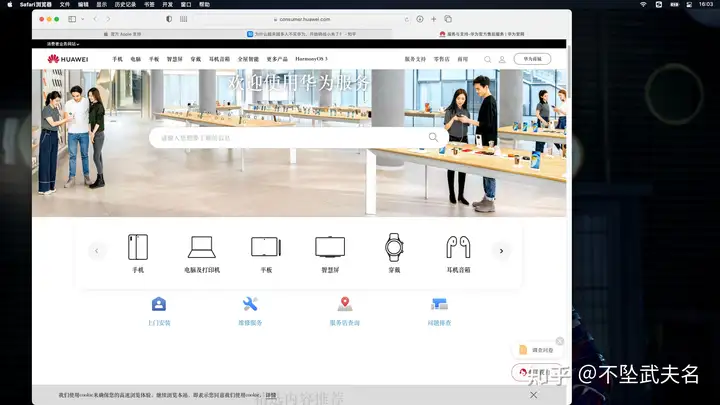This screenshot has width=720, height=405.
Task: Close the survey widget with its X
Action: [x=560, y=341]
